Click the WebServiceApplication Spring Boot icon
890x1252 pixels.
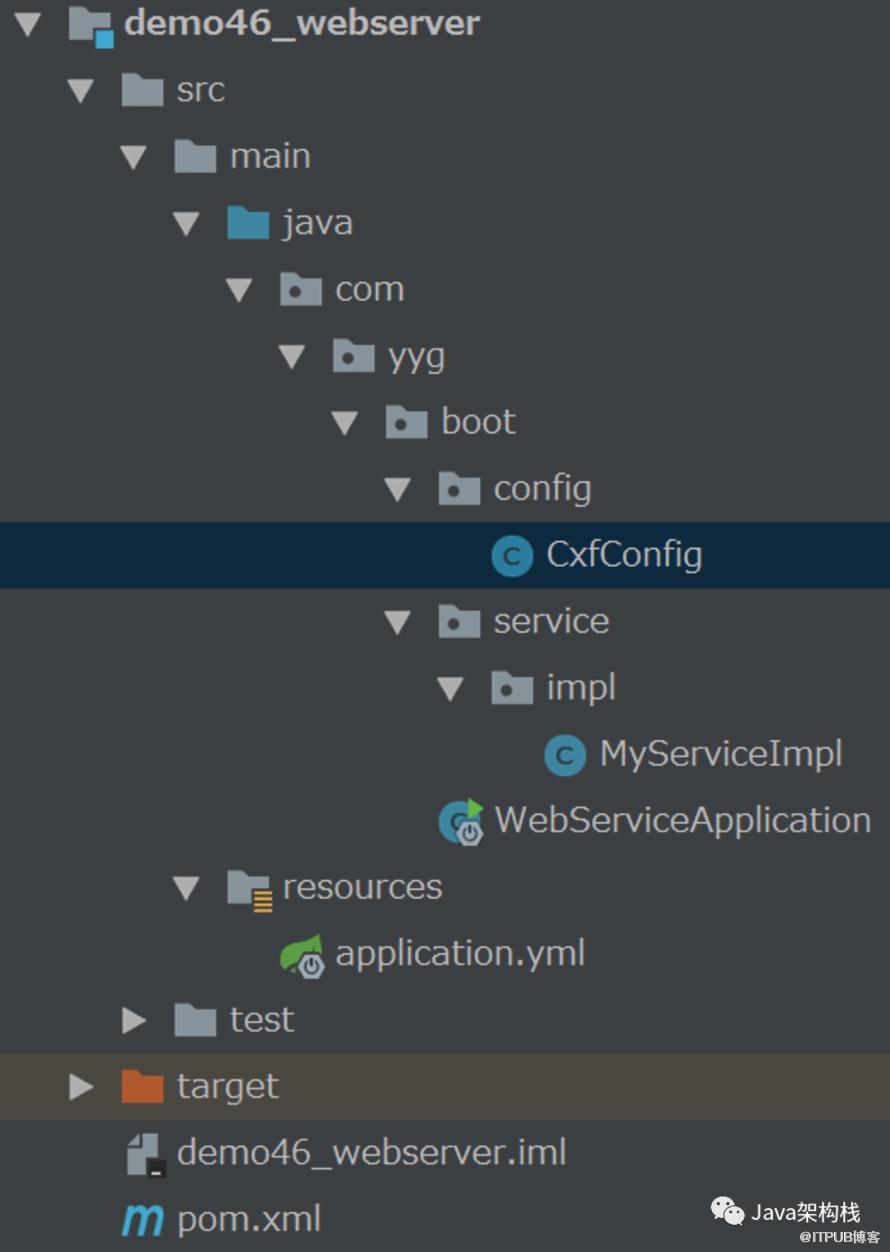tap(462, 821)
